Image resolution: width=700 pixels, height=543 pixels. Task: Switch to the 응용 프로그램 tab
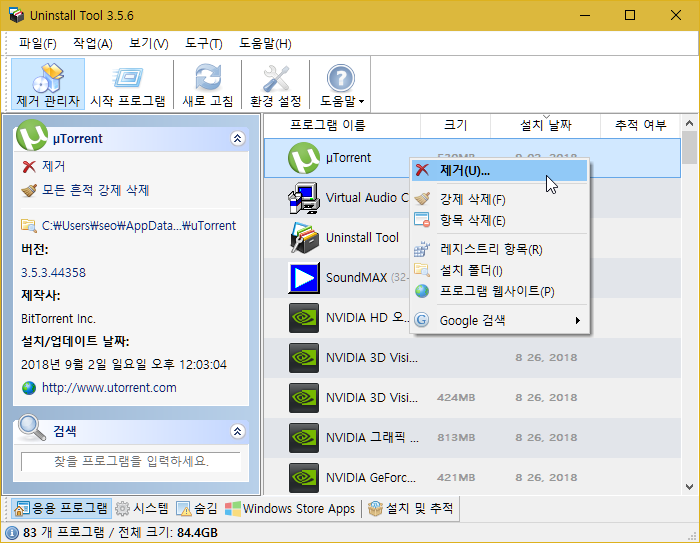tap(62, 508)
